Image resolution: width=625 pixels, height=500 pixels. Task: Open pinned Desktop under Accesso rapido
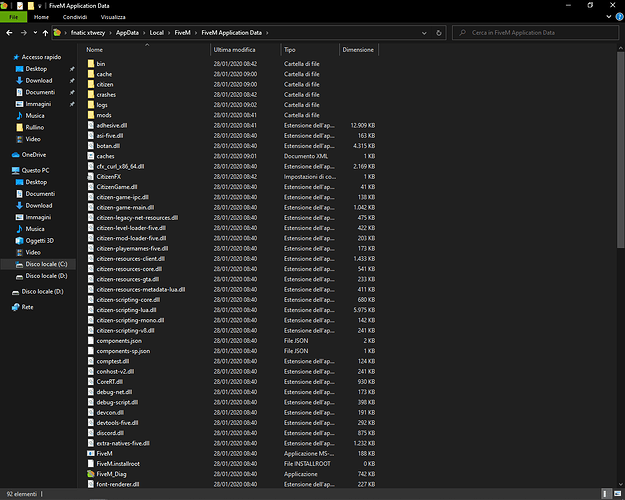pyautogui.click(x=36, y=69)
